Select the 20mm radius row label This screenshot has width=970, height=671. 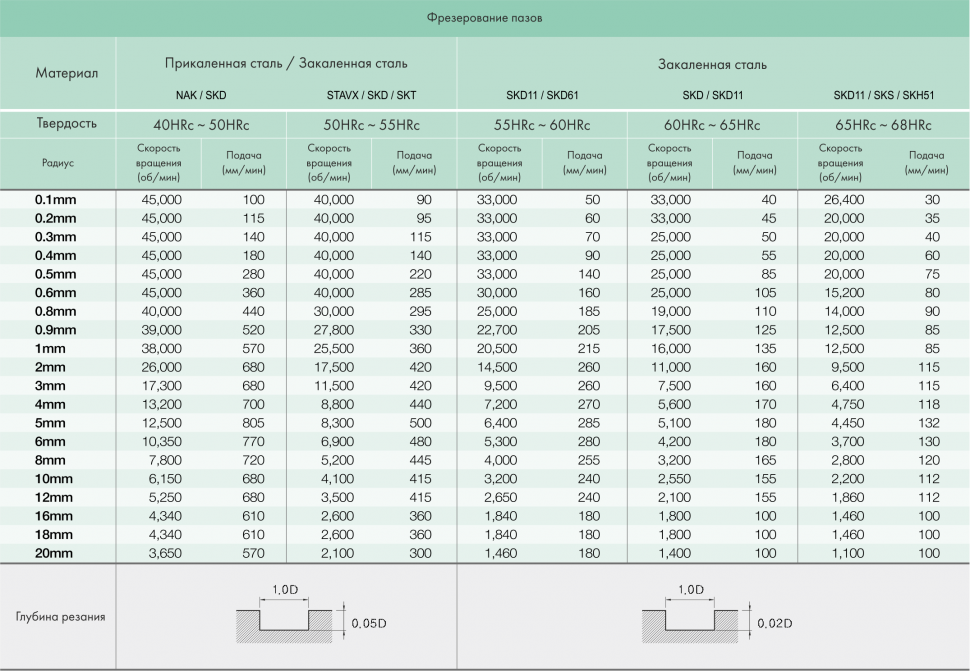click(56, 553)
